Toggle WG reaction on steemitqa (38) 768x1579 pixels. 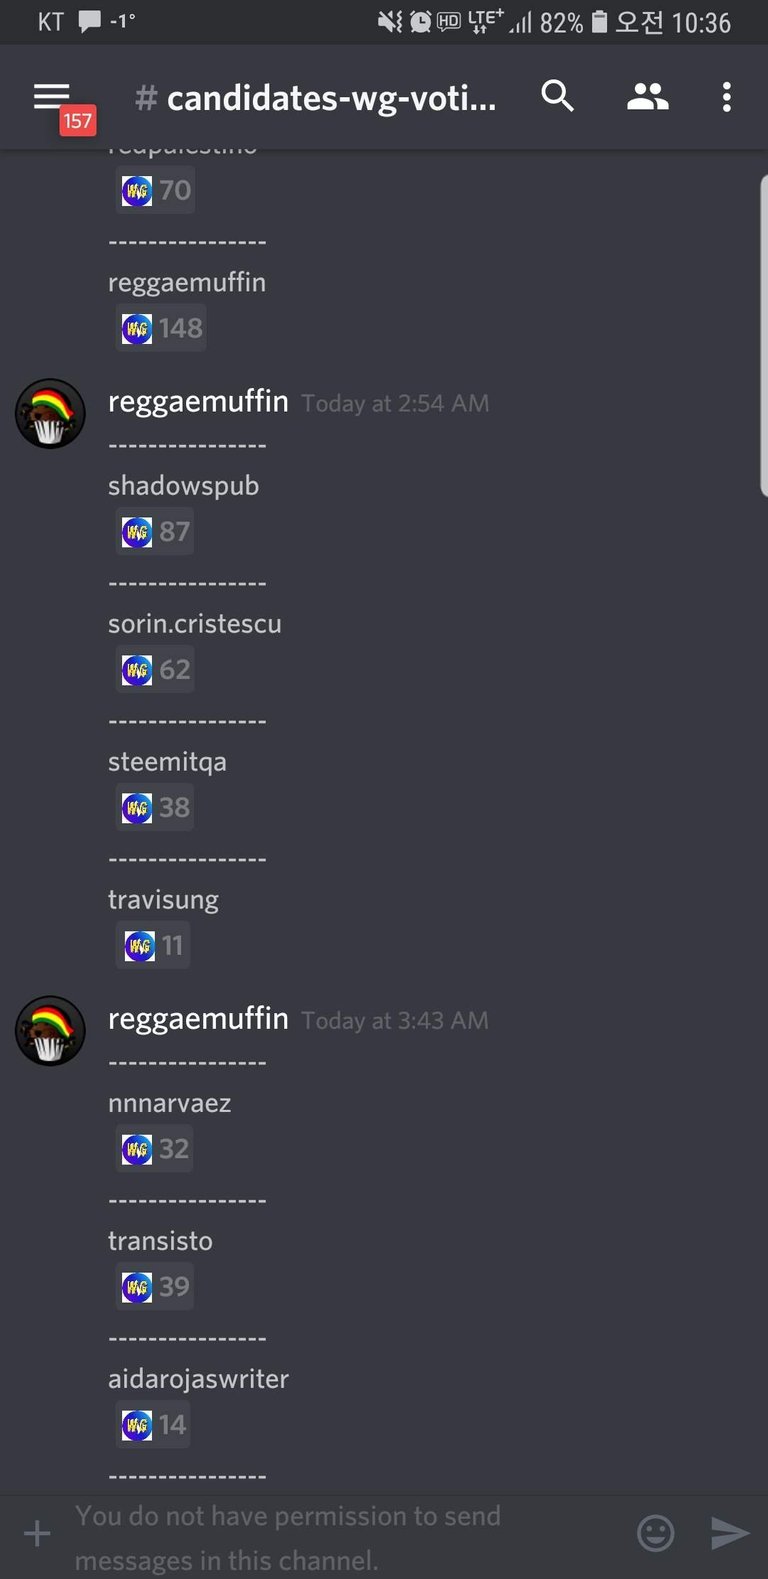[x=155, y=807]
